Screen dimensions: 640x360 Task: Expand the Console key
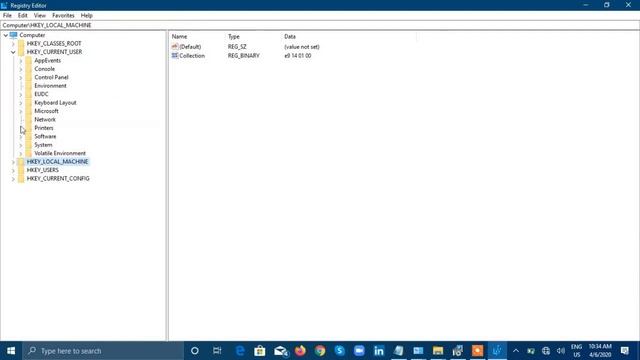(x=21, y=69)
